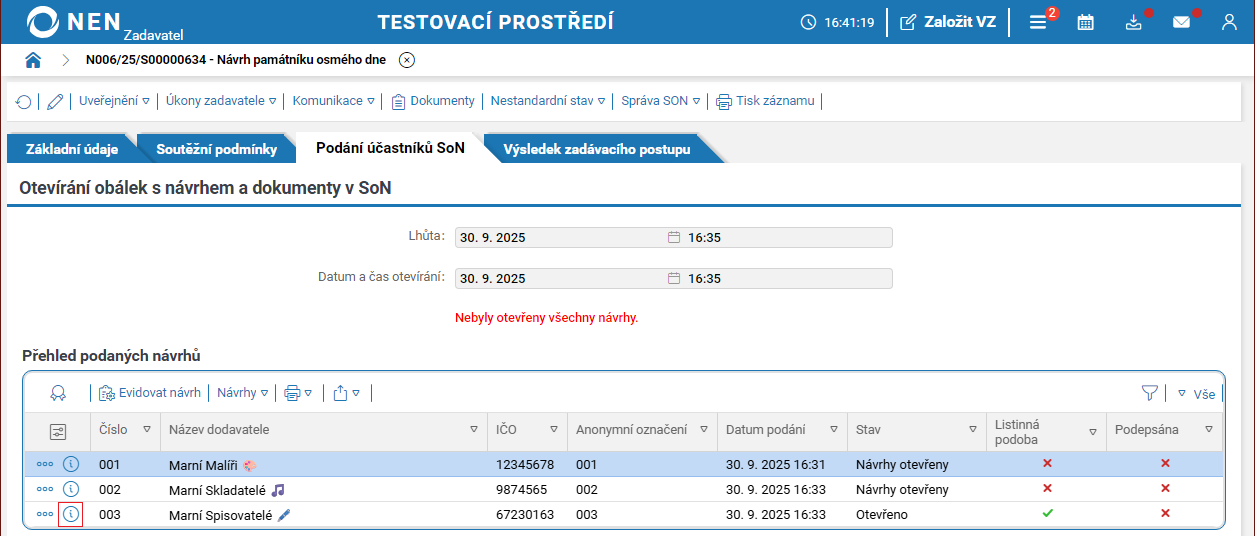The height and width of the screenshot is (536, 1255).
Task: Click the Datum a čas otevírání field
Action: pos(673,278)
